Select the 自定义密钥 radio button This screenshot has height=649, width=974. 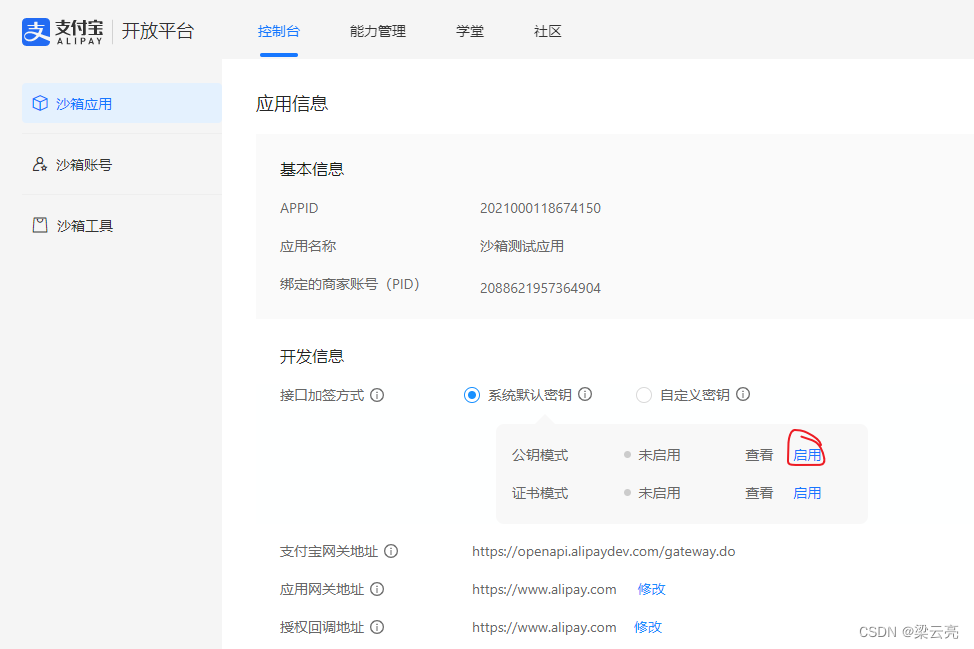644,395
